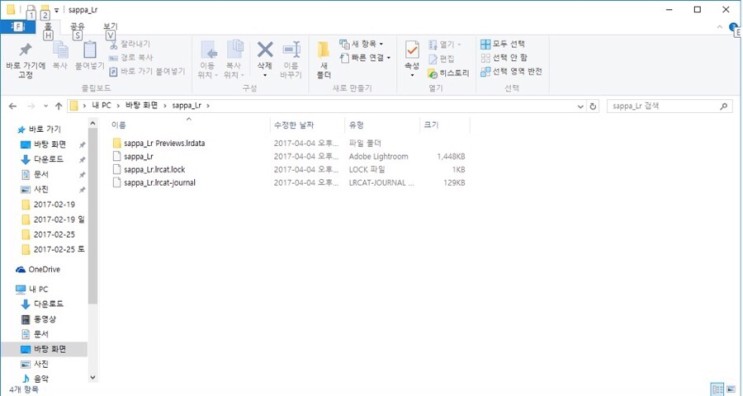Screen dimensions: 743x396
Task: Open 음악 under 내 PC
Action: point(41,378)
